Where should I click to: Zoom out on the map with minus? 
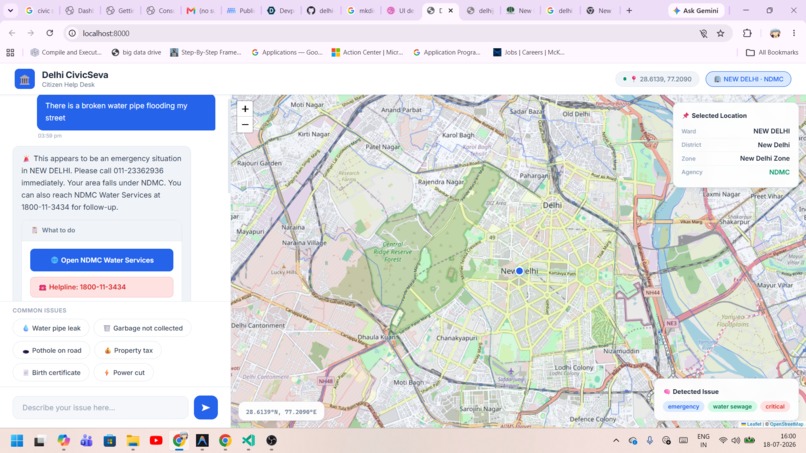tap(245, 124)
